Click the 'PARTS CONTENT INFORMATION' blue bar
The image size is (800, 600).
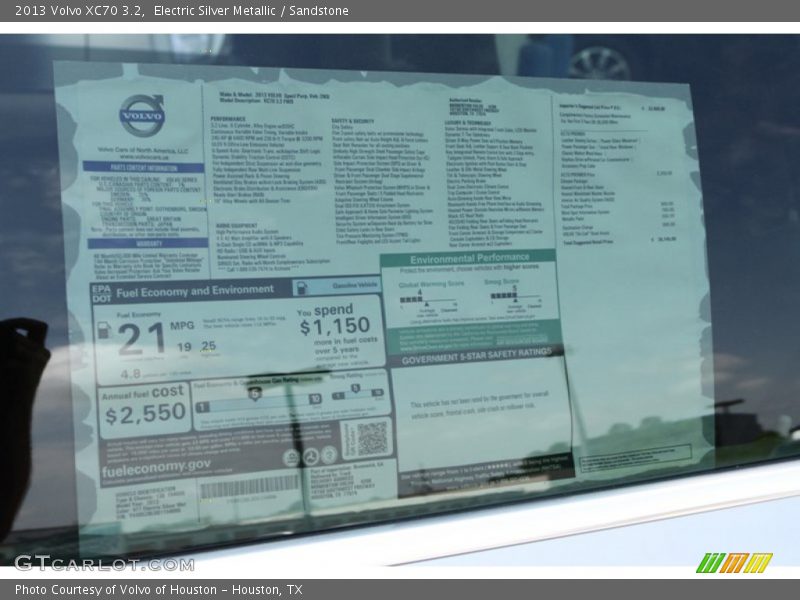point(144,167)
